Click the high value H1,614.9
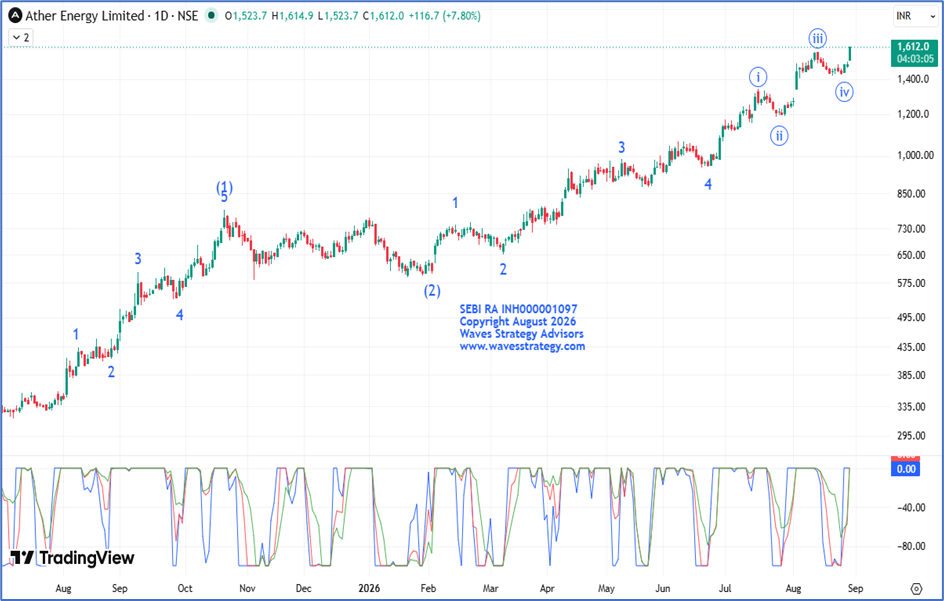 [x=292, y=16]
